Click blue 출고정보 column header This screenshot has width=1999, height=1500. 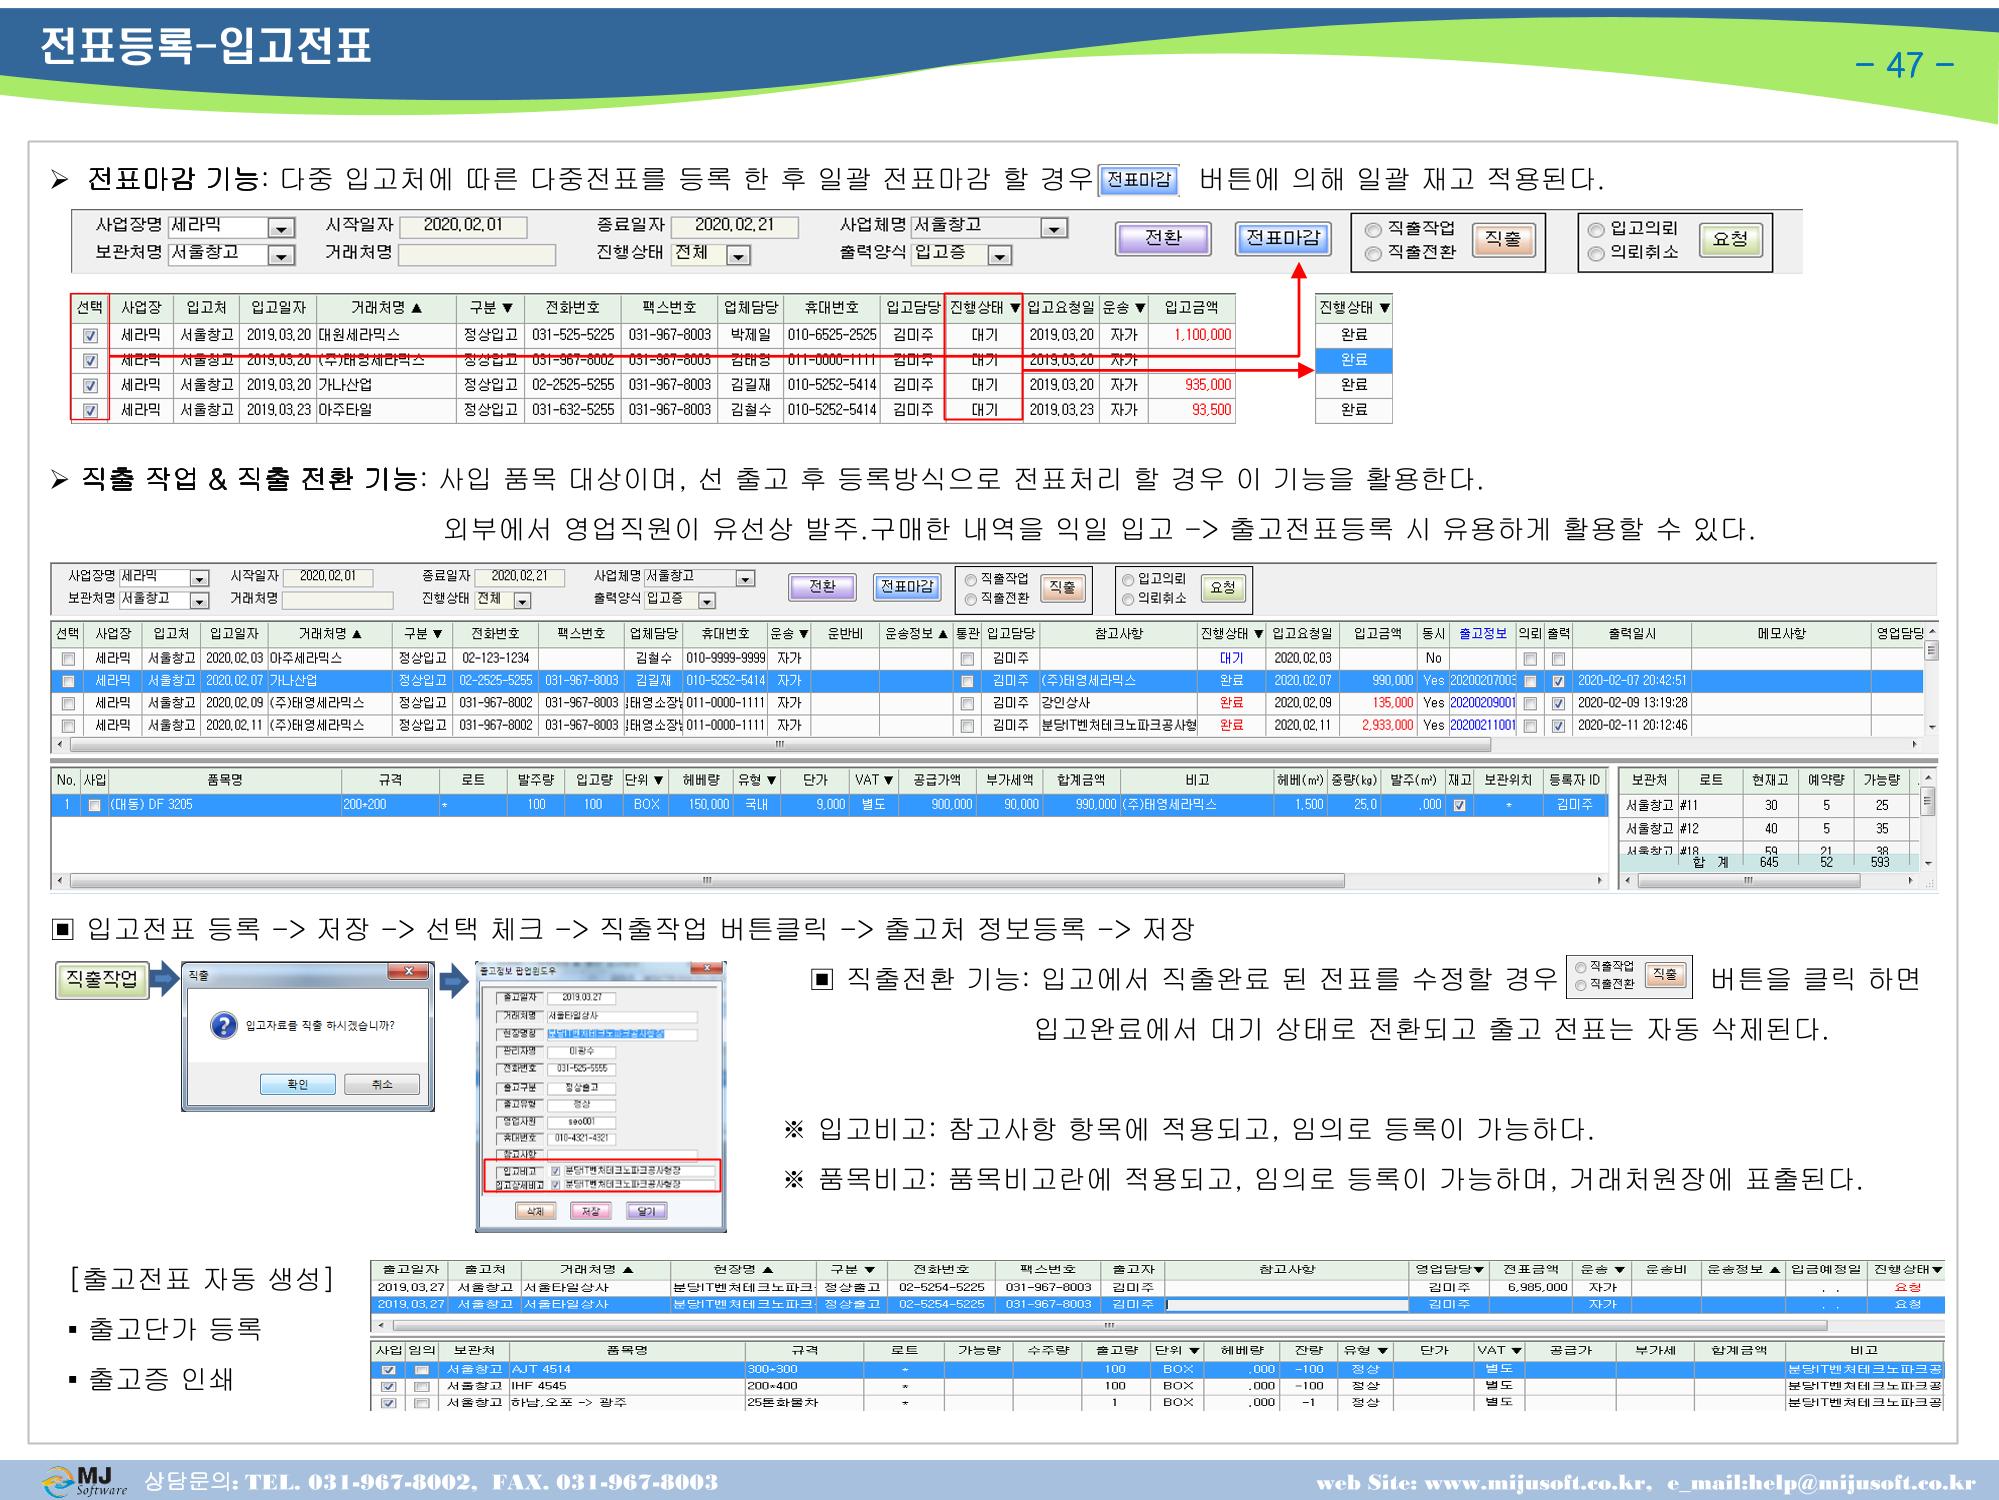pos(1483,634)
